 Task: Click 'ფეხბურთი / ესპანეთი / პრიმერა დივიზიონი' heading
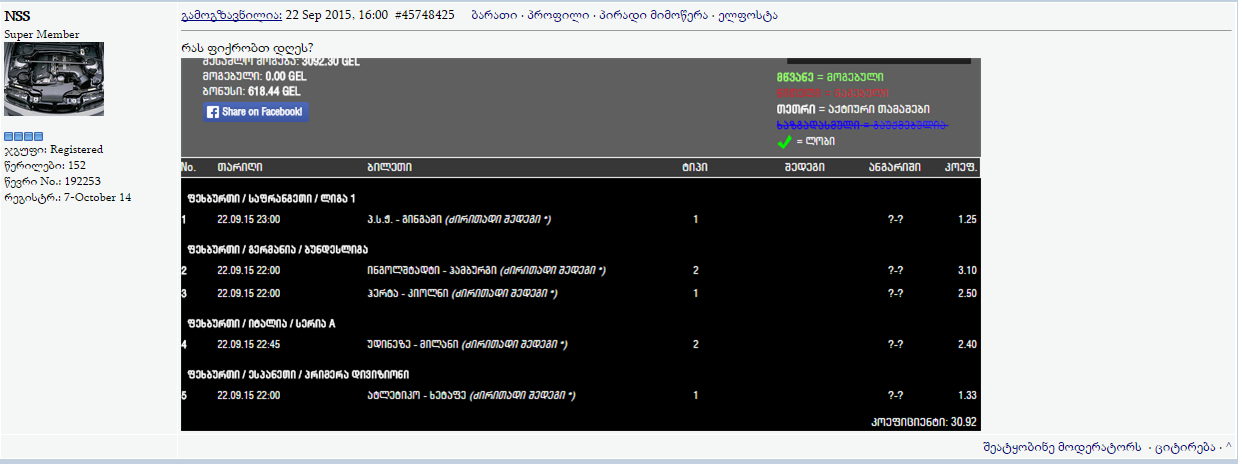[x=297, y=375]
